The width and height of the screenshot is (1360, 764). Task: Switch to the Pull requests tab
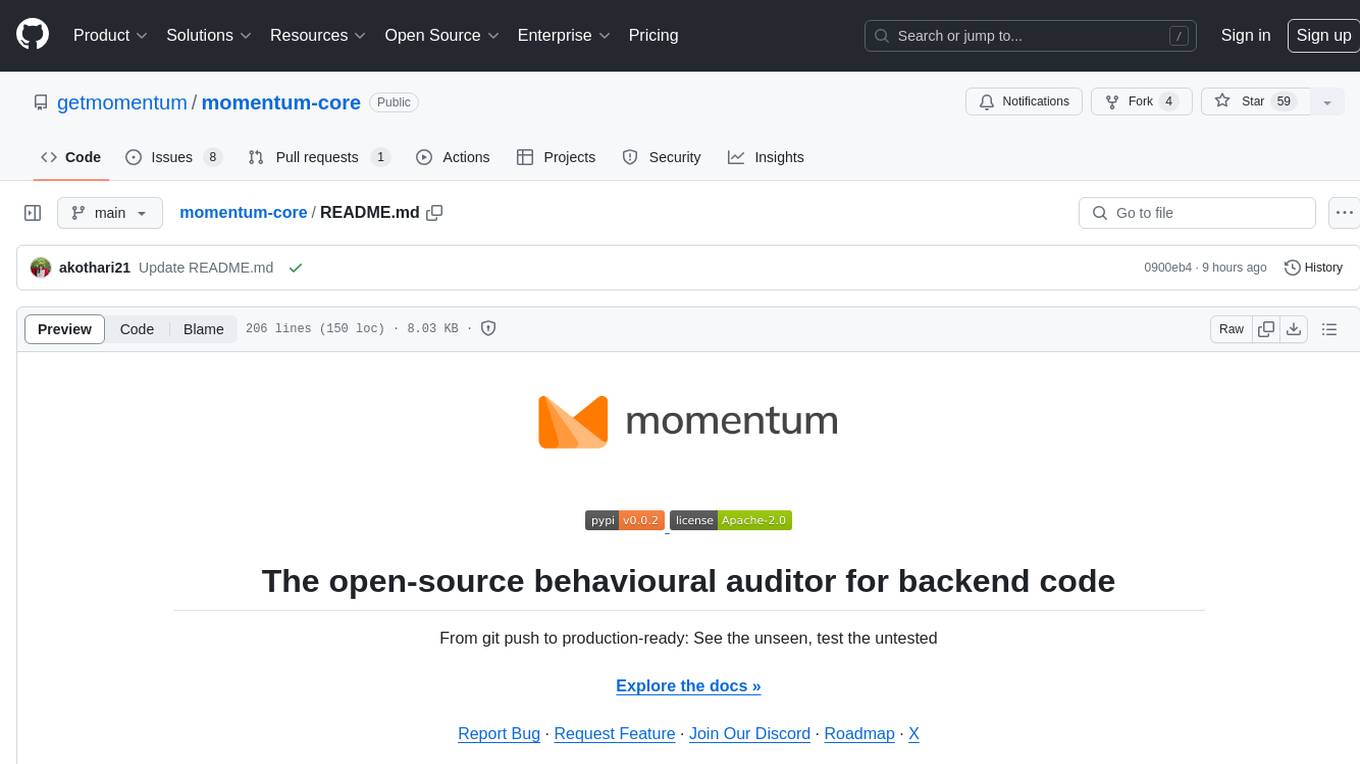(319, 157)
